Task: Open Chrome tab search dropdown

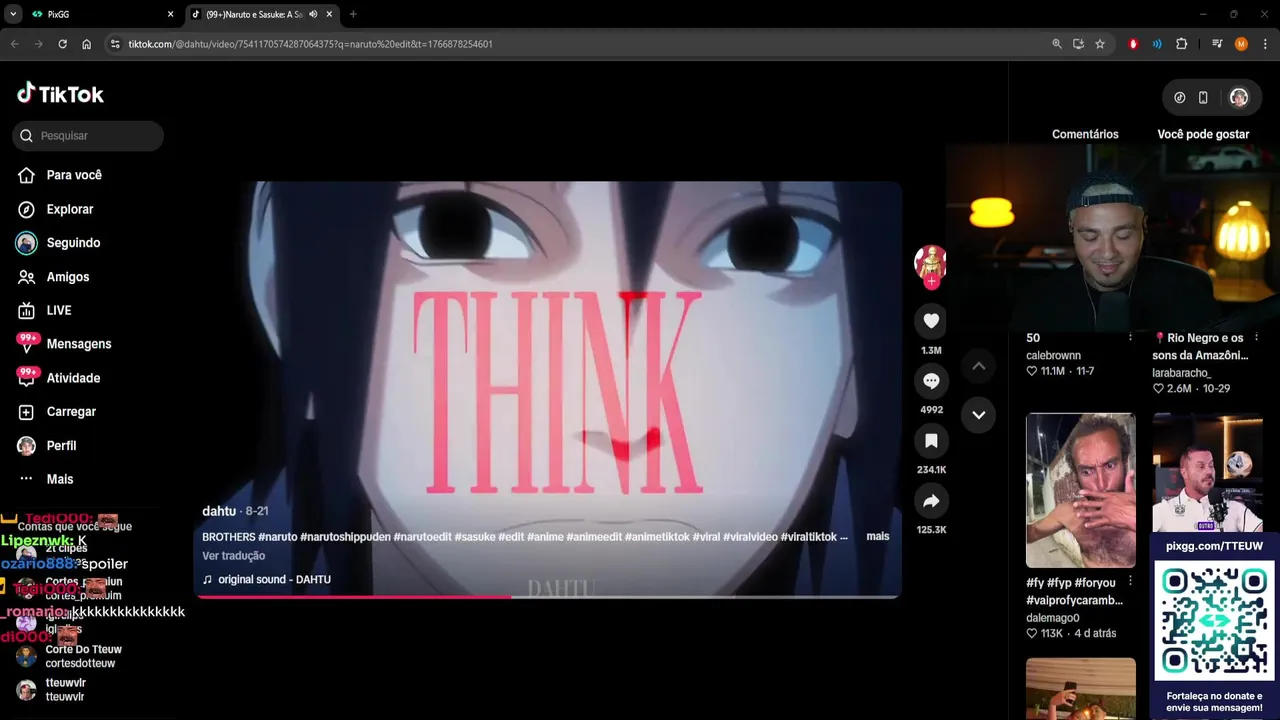Action: (x=13, y=14)
